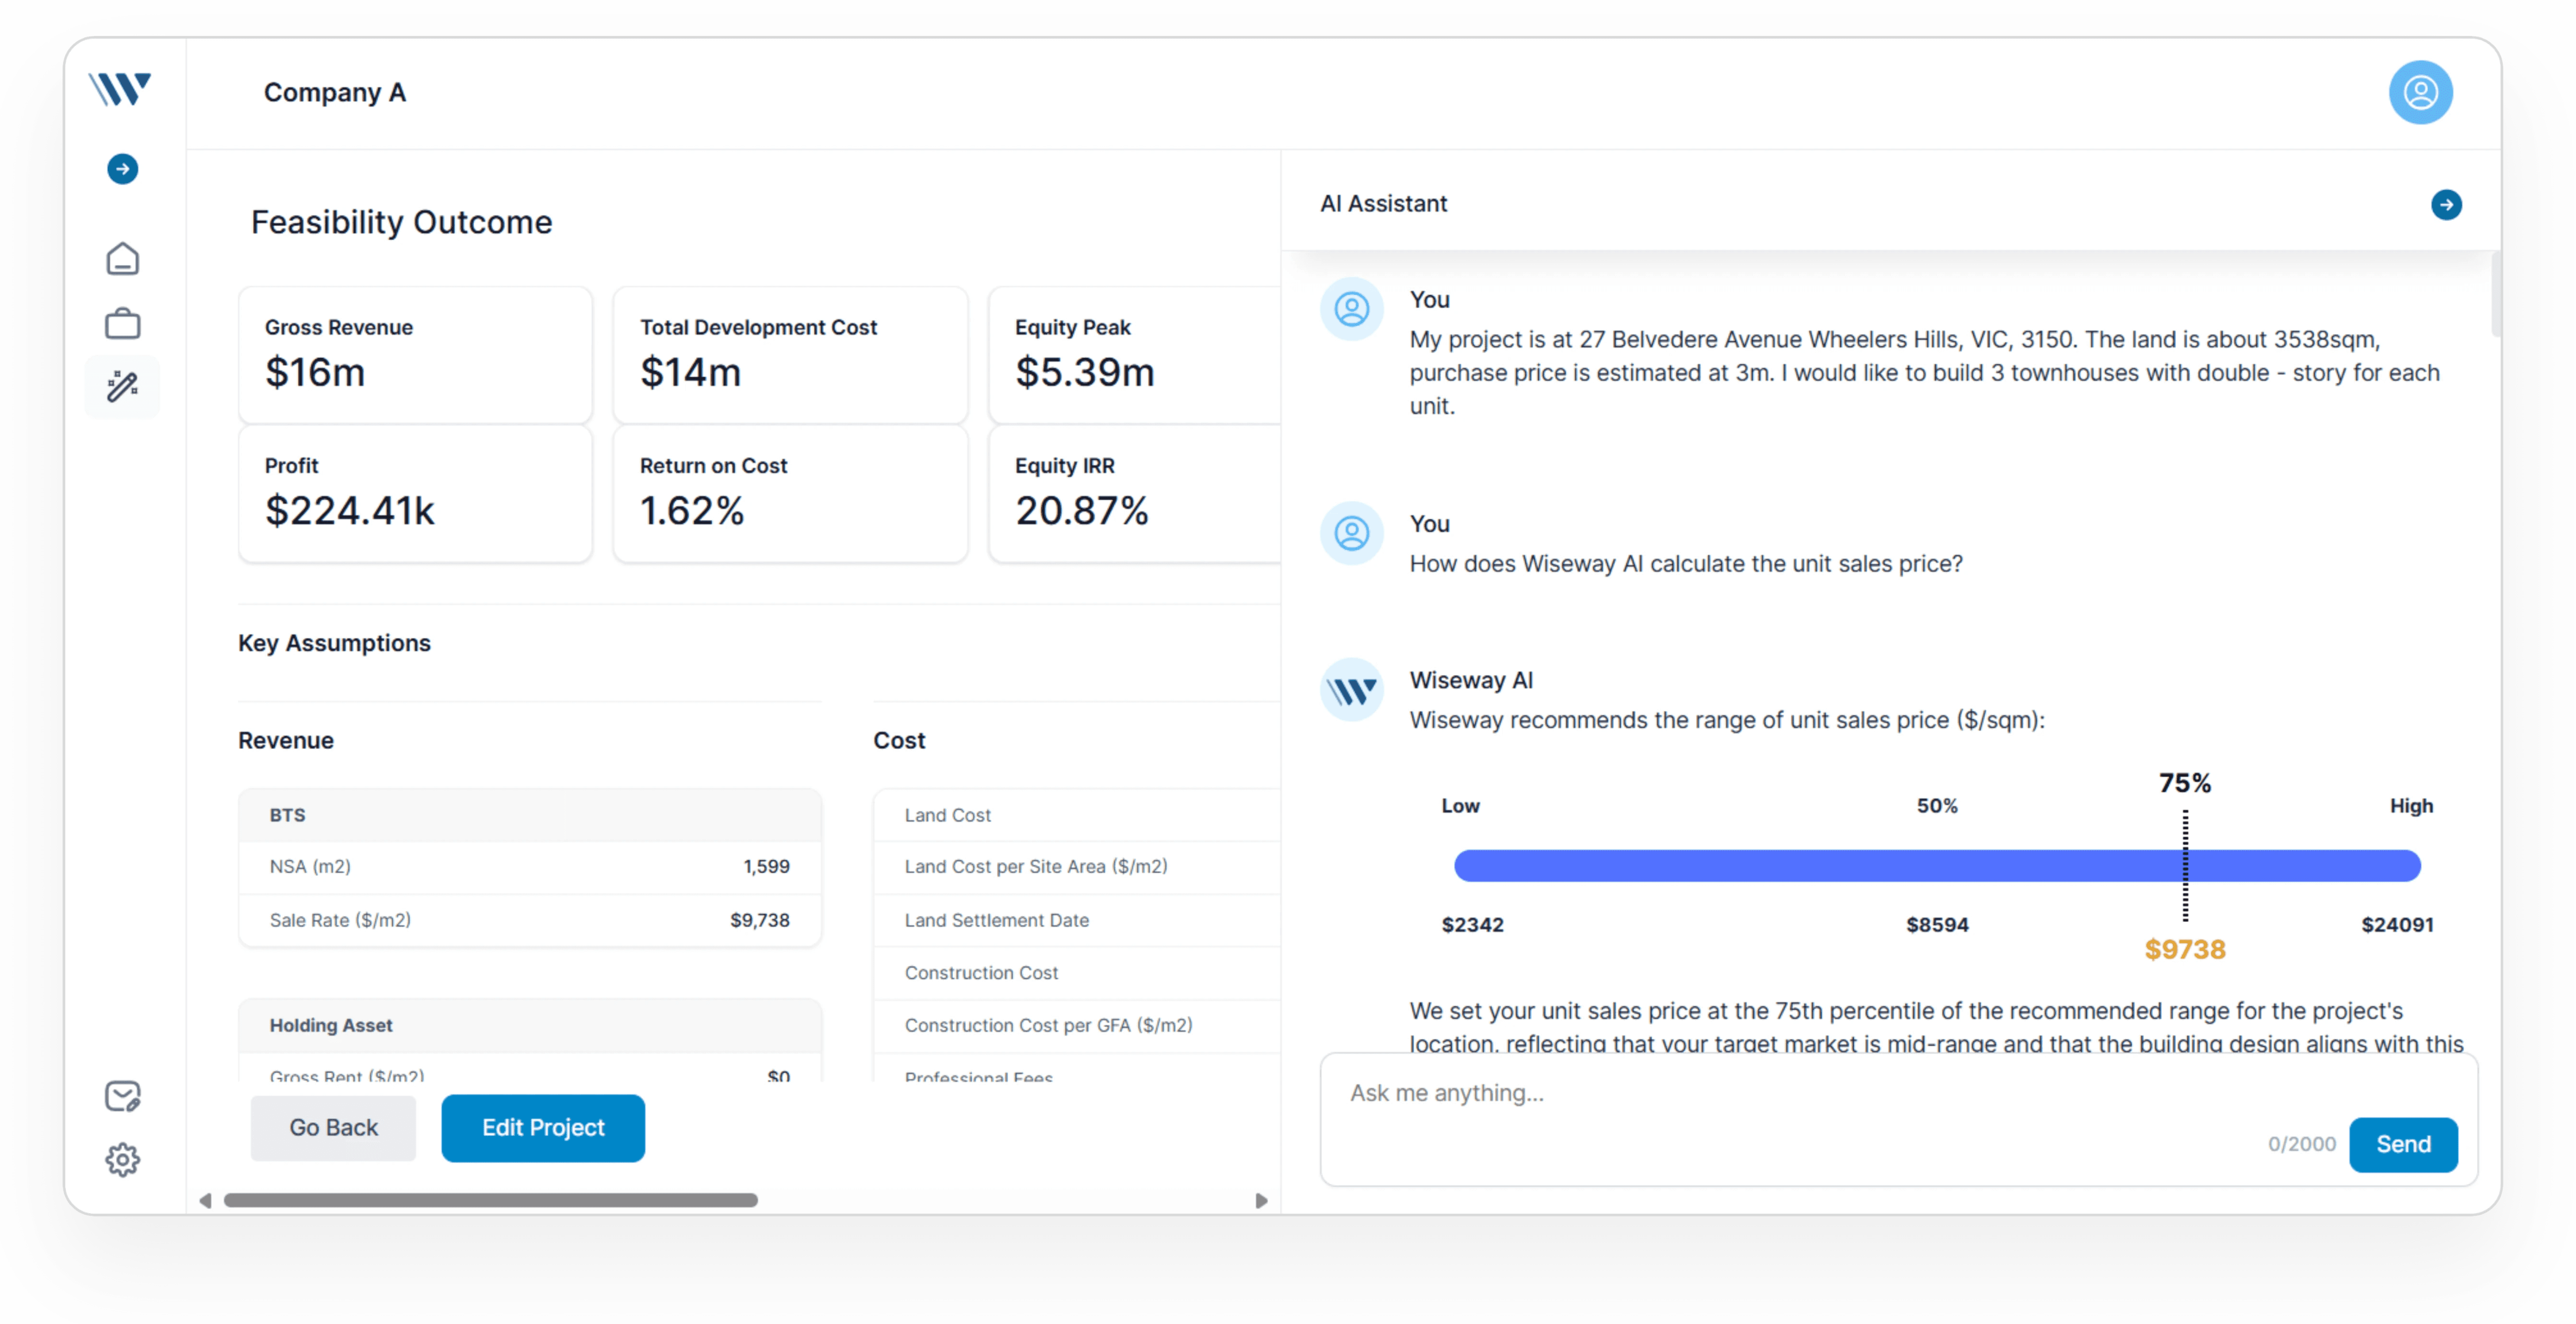Open the feedback mail icon in the sidebar
Viewport: 2576px width, 1324px height.
pos(123,1096)
